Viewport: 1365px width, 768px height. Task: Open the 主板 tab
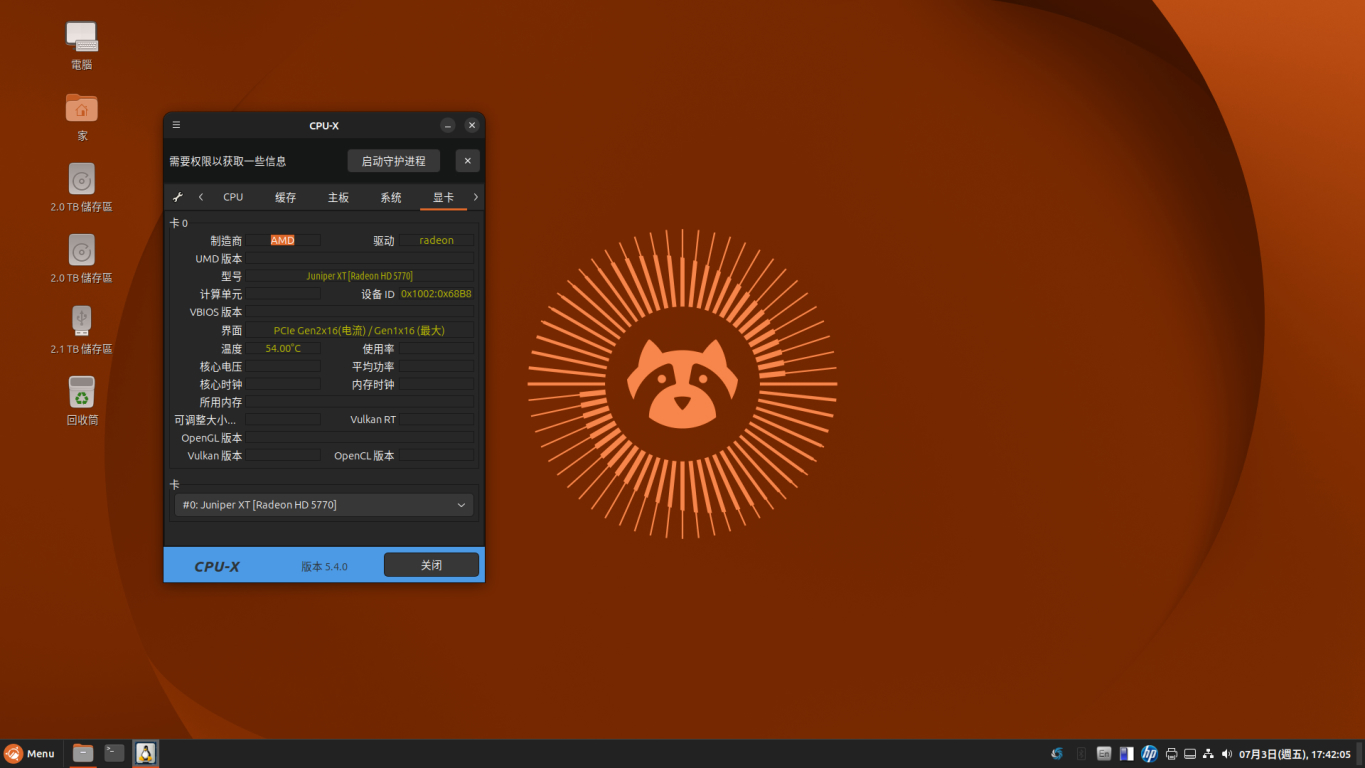point(339,197)
